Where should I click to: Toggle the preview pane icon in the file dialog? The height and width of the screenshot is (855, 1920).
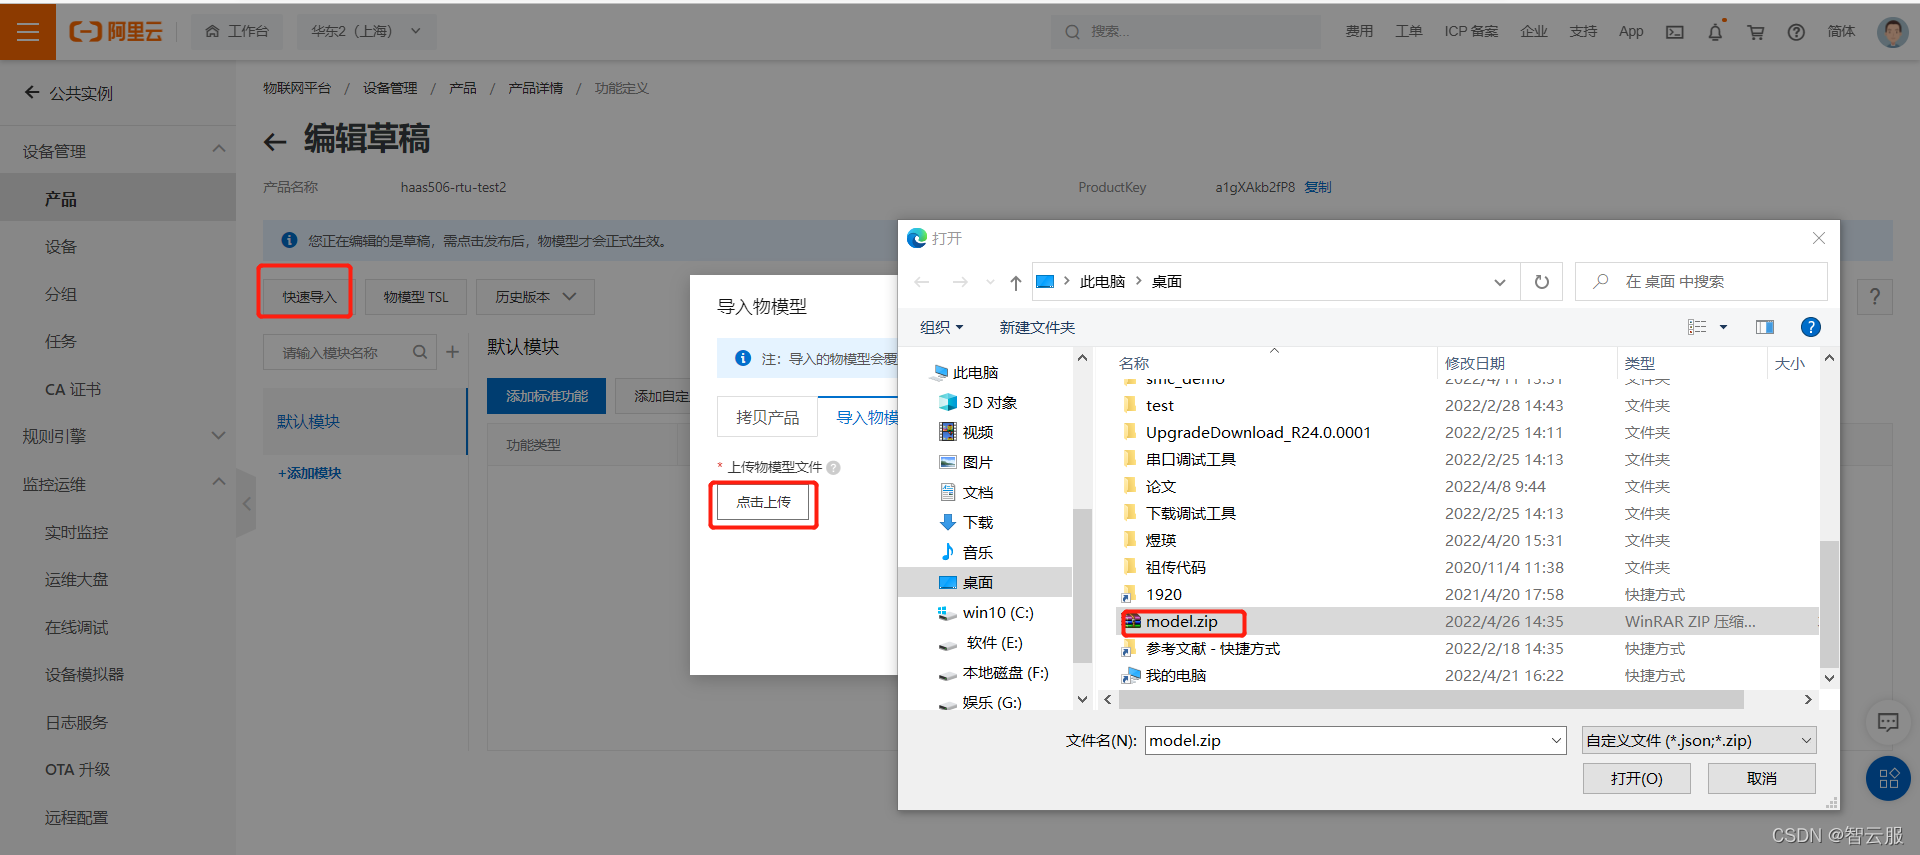(x=1765, y=327)
